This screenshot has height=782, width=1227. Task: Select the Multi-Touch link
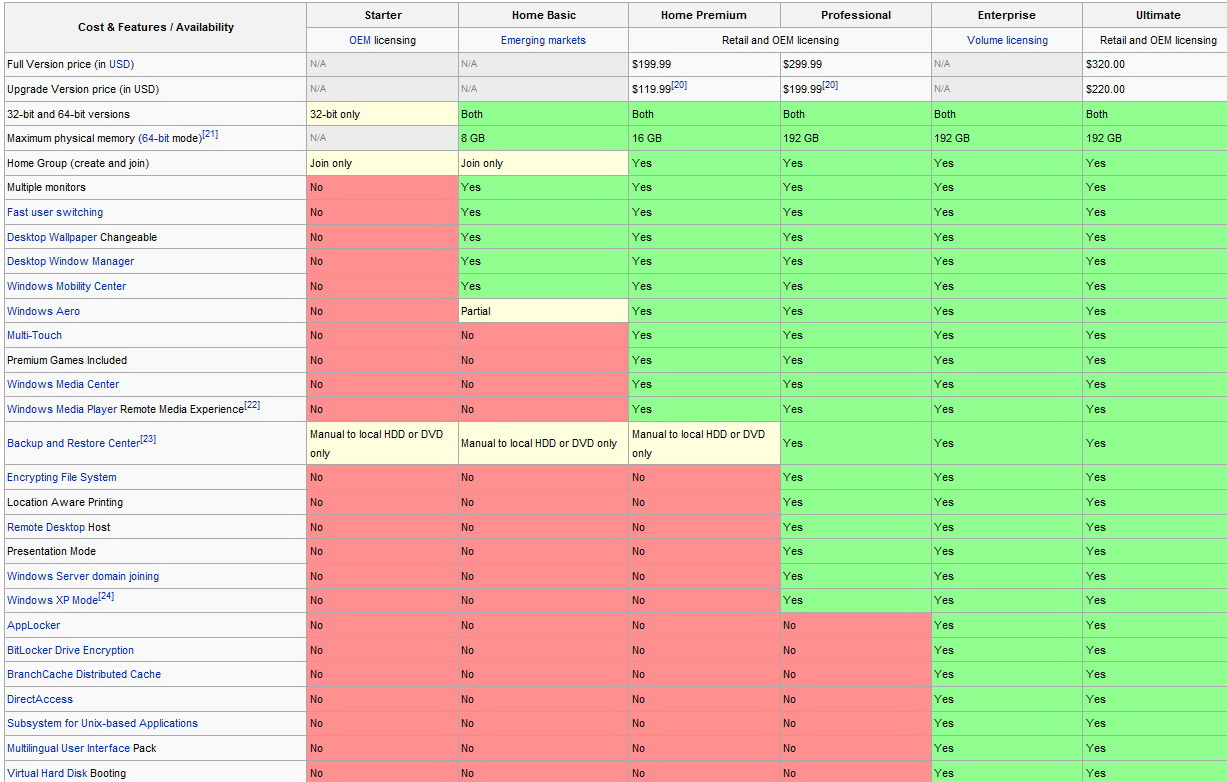[34, 335]
